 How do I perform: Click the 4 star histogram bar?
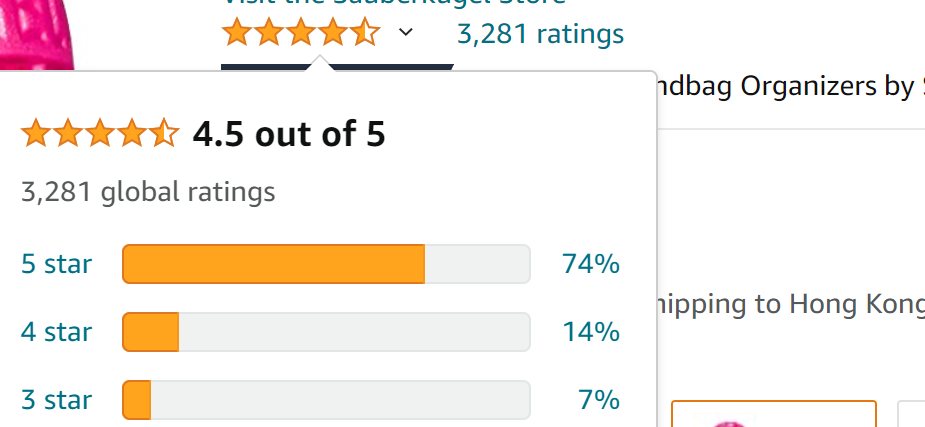click(326, 332)
